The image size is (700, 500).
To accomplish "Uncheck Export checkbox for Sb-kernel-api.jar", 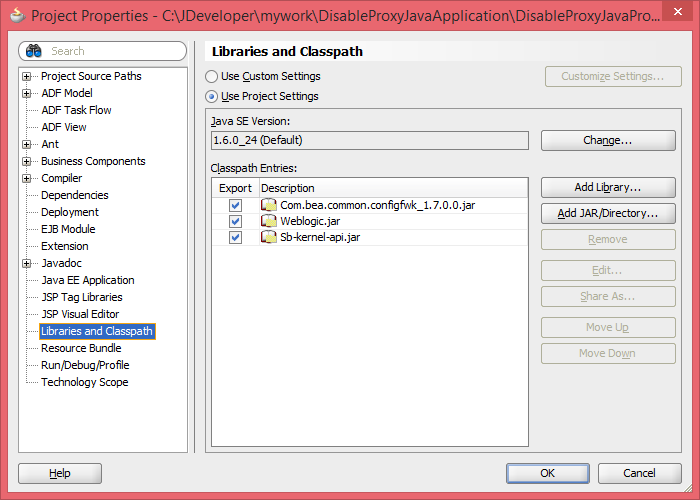I will 235,238.
